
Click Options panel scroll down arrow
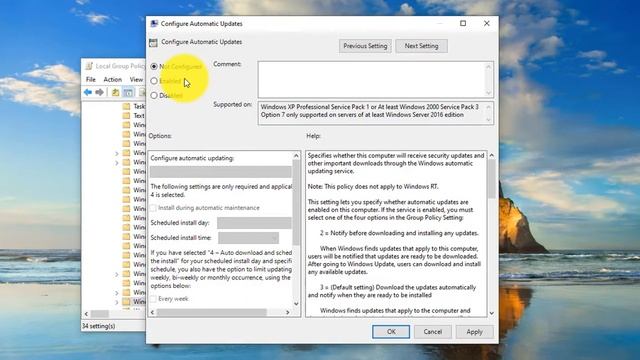(296, 304)
